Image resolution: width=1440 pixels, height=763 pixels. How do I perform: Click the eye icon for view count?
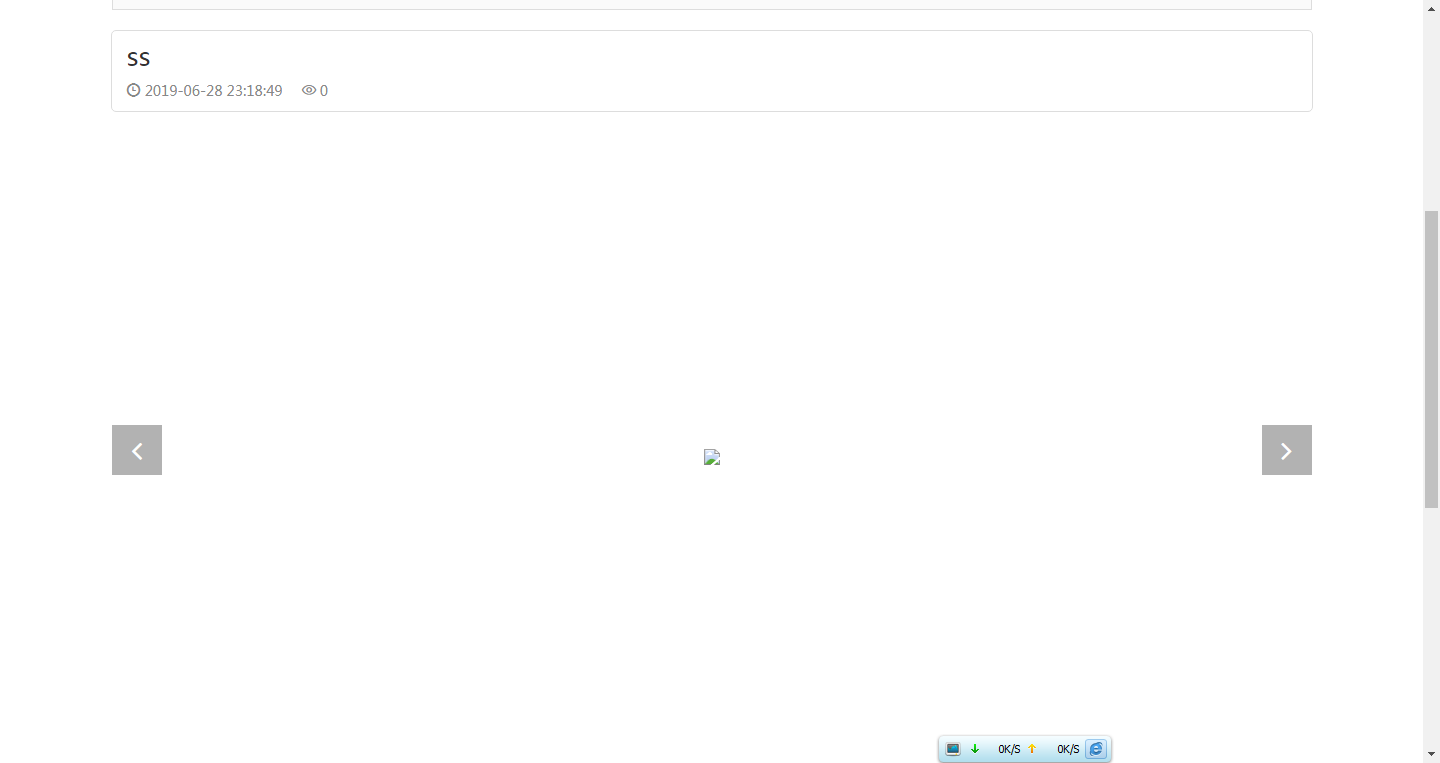[x=309, y=90]
